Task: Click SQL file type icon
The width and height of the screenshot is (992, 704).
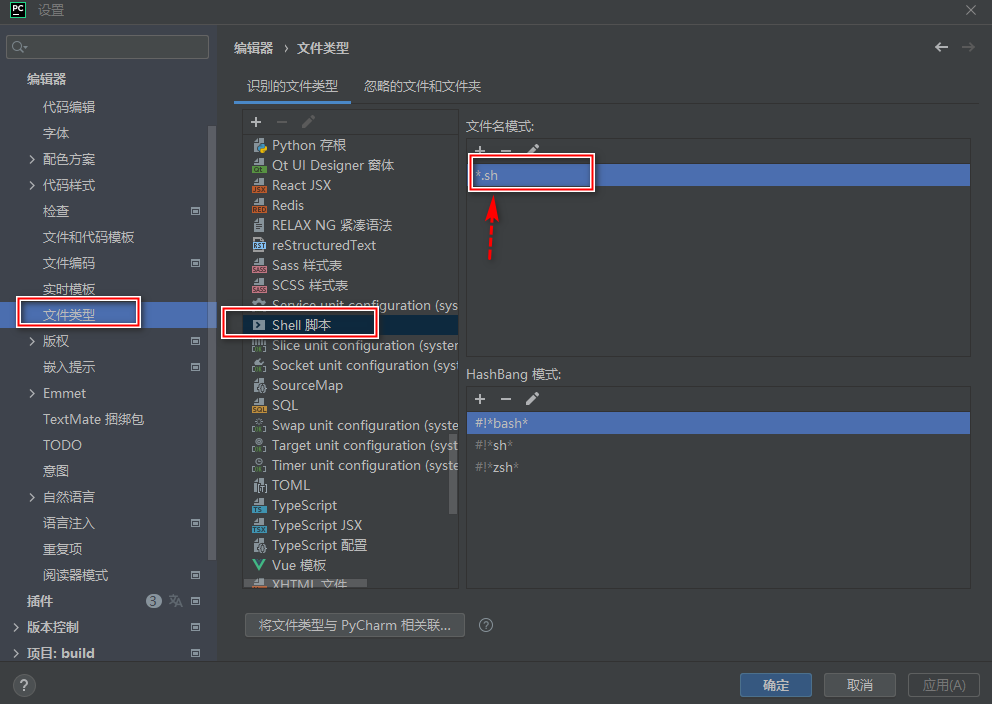Action: pyautogui.click(x=259, y=405)
